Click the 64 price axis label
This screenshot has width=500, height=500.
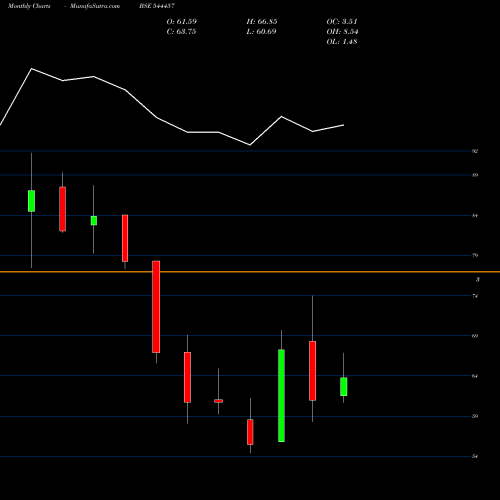(x=475, y=376)
